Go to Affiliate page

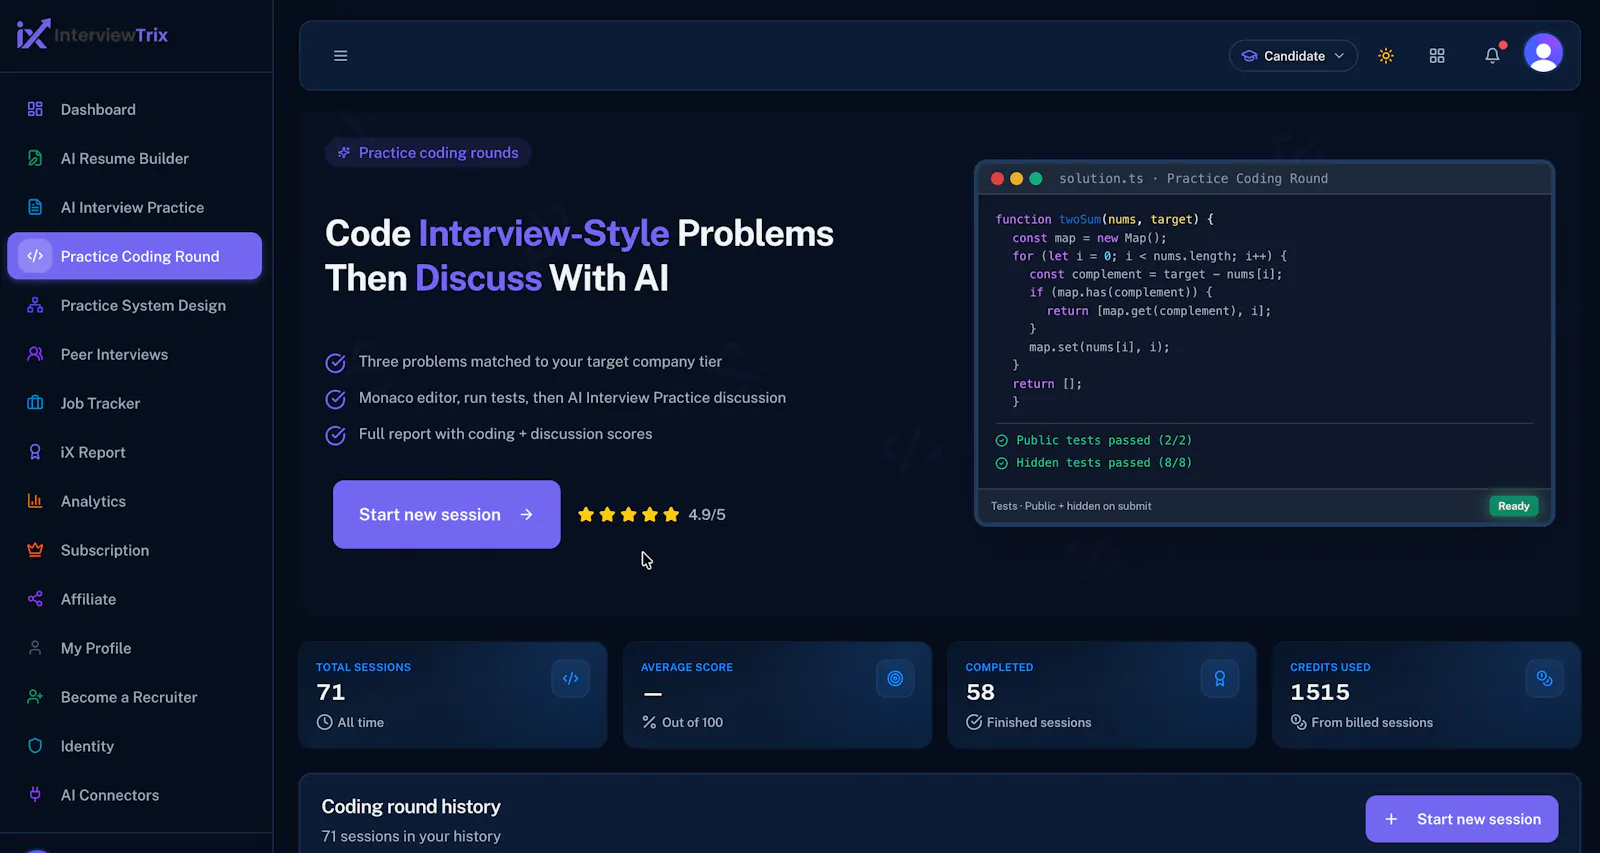coord(134,599)
